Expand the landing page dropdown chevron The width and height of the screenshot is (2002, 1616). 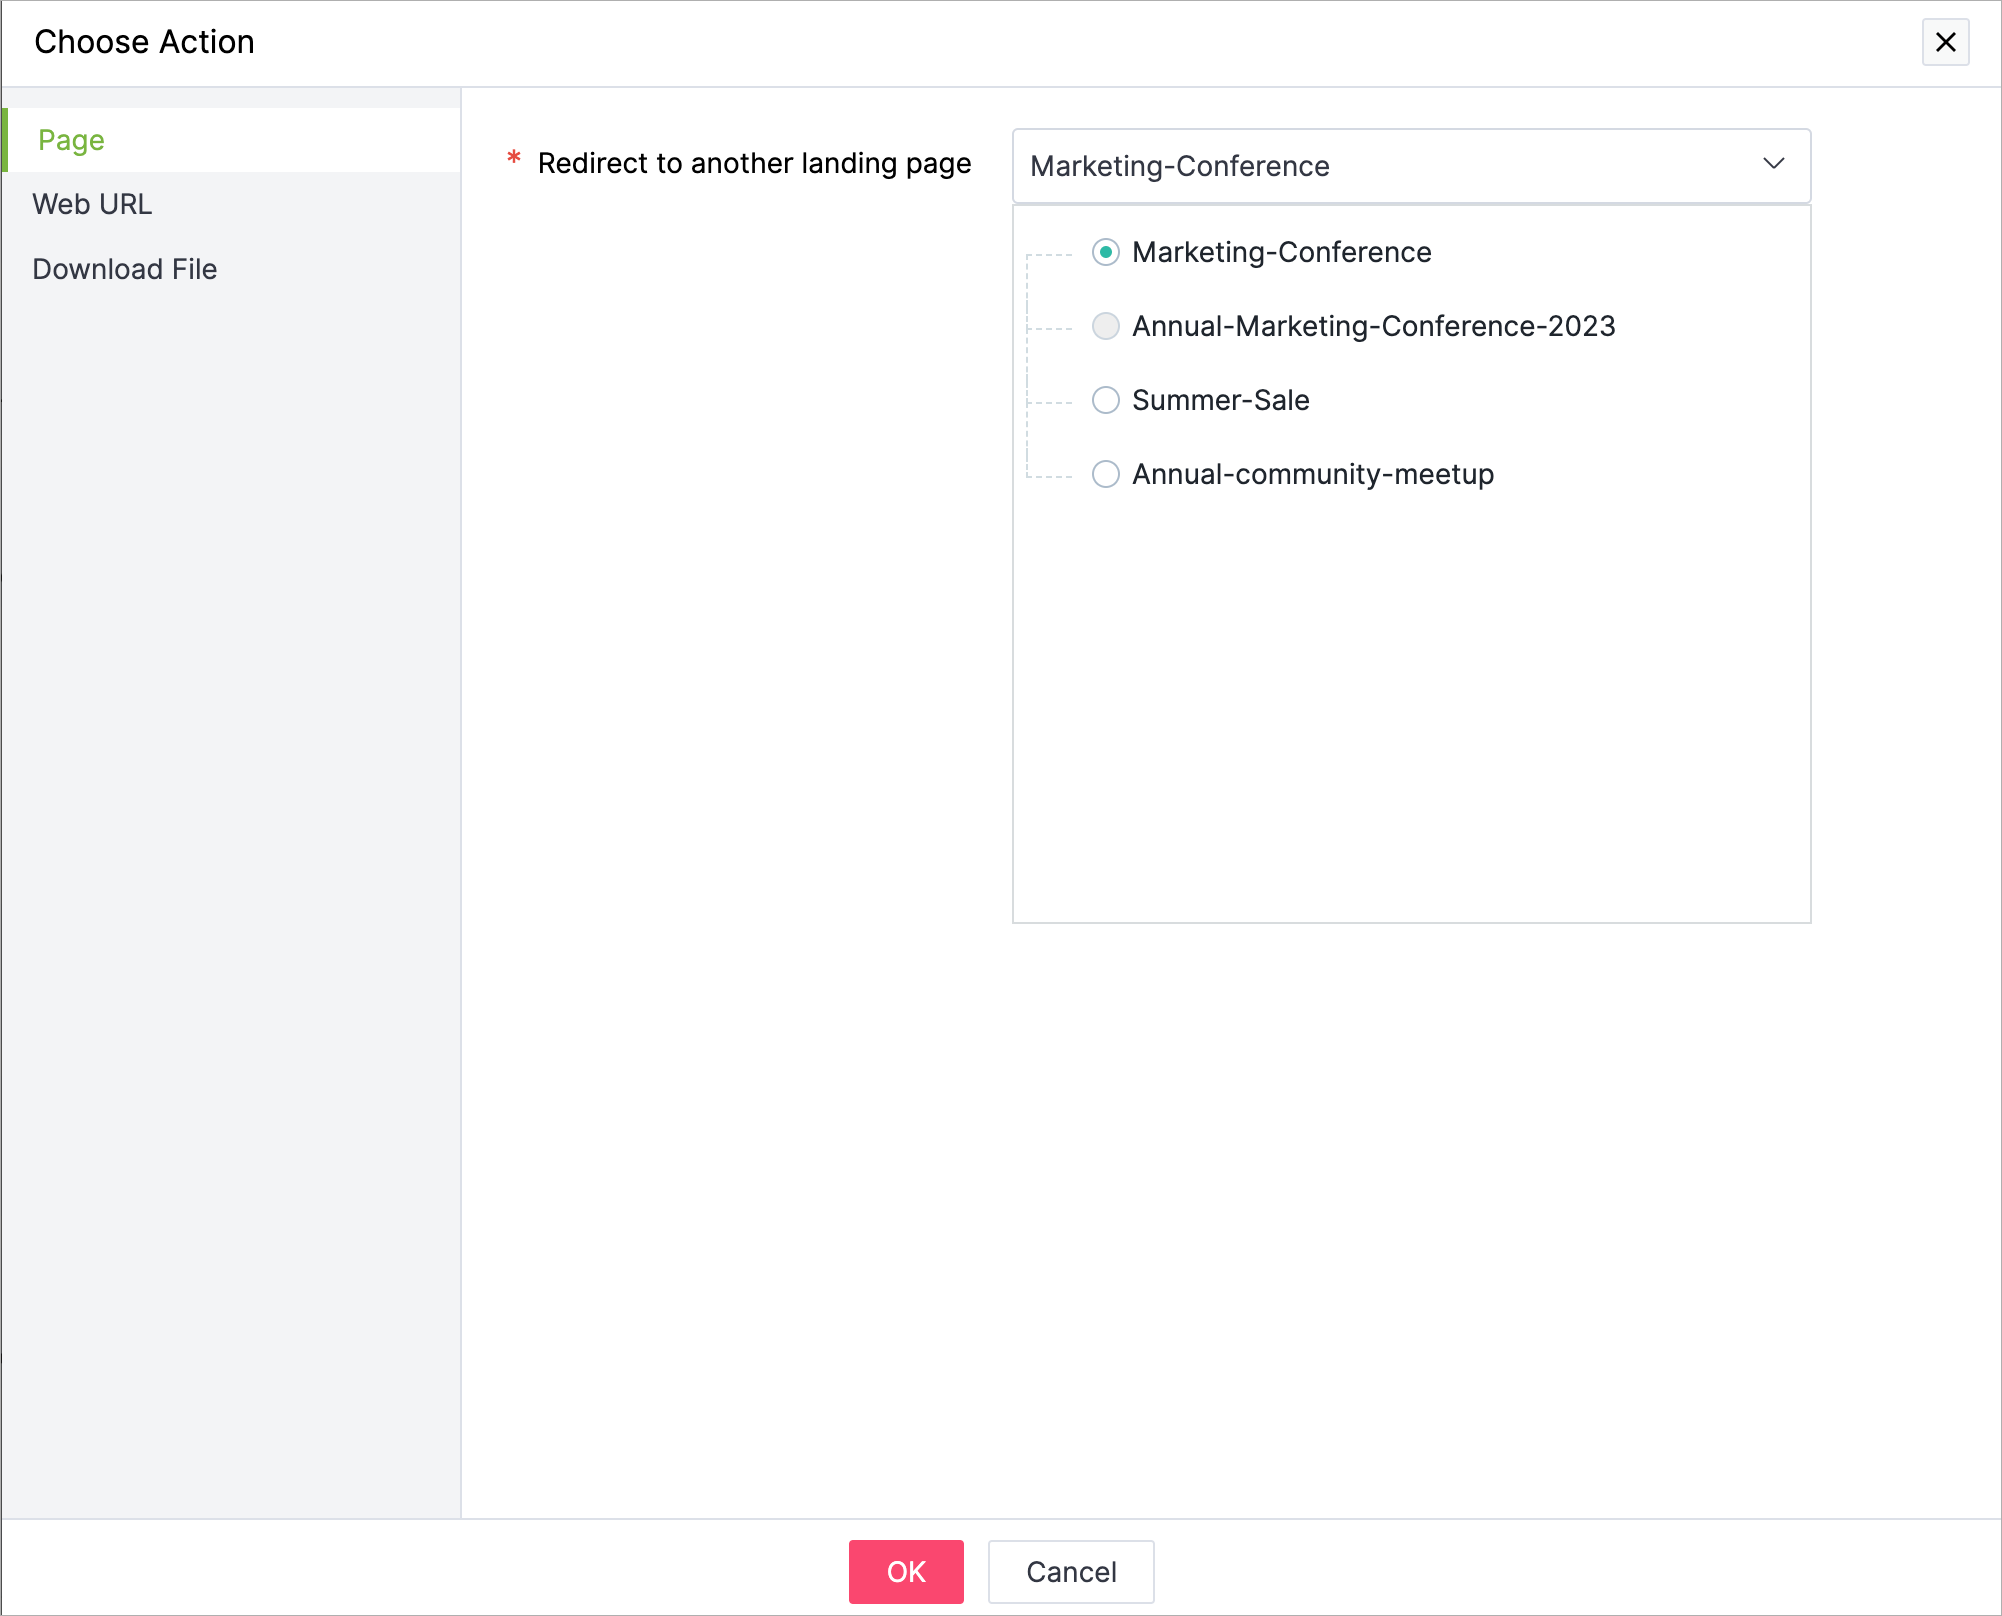pos(1773,164)
